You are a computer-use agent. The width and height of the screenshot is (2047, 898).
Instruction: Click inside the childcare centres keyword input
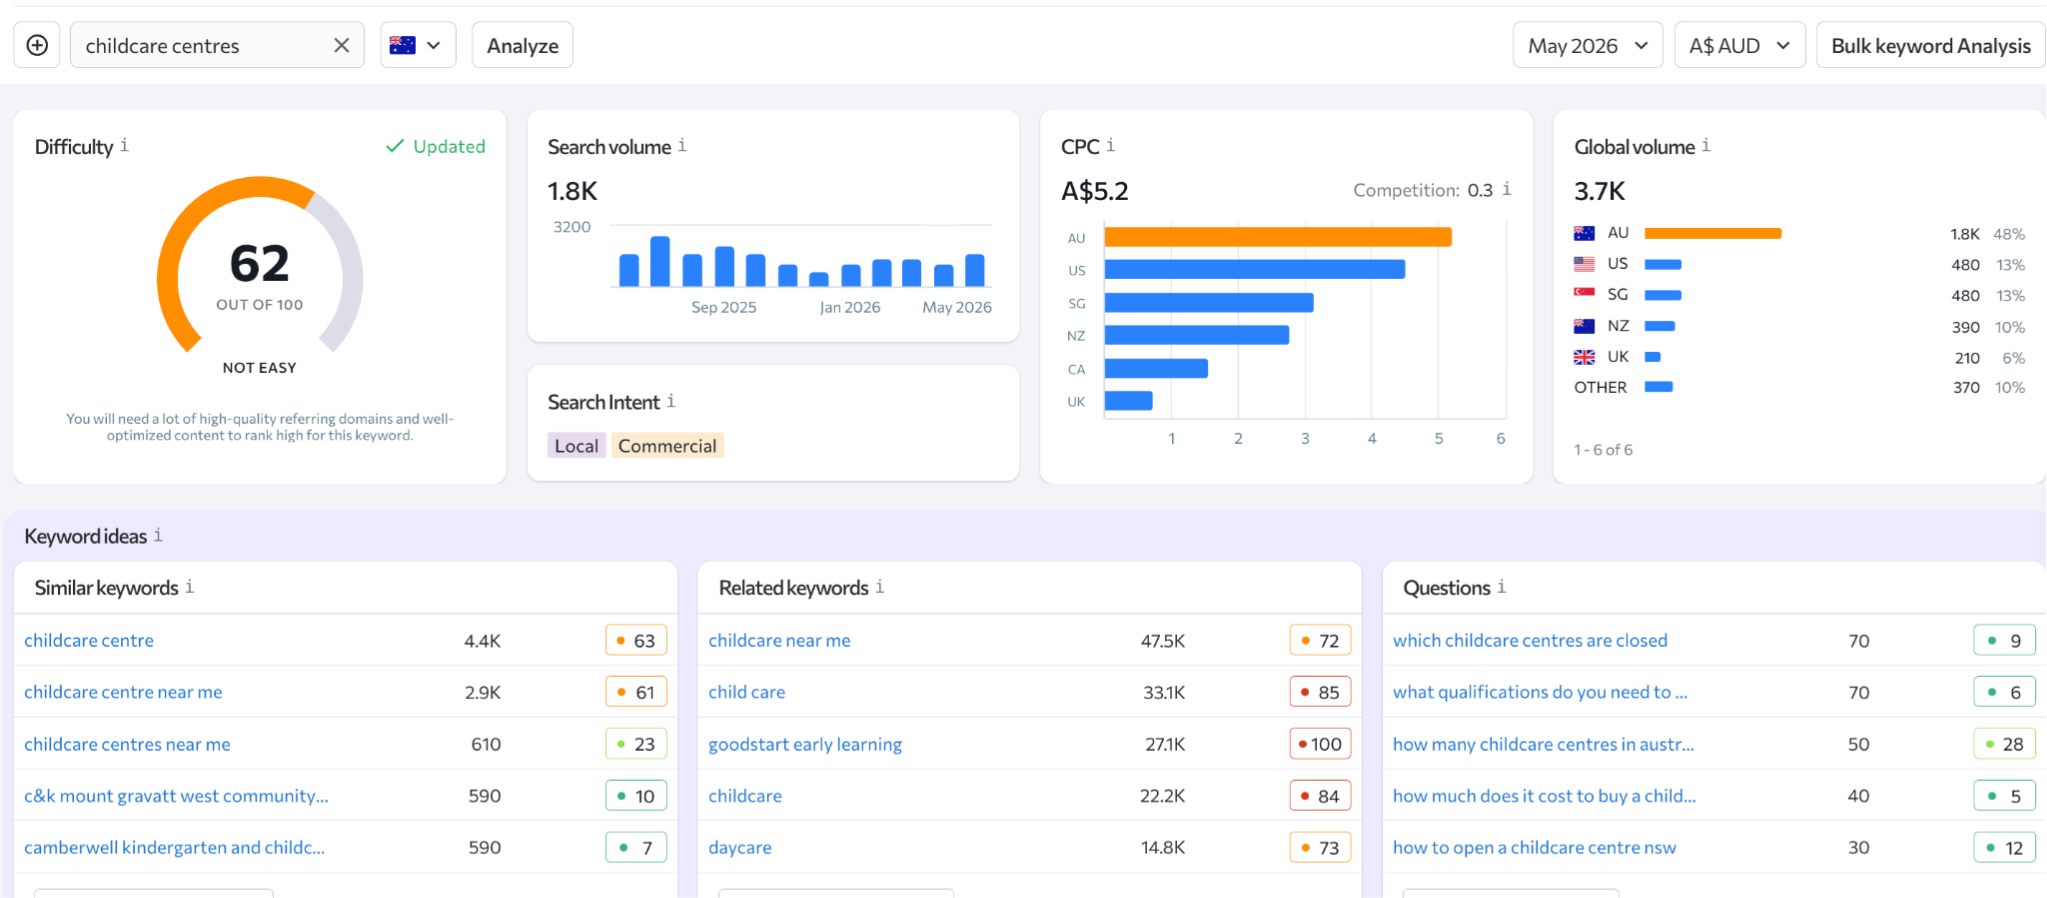click(200, 45)
